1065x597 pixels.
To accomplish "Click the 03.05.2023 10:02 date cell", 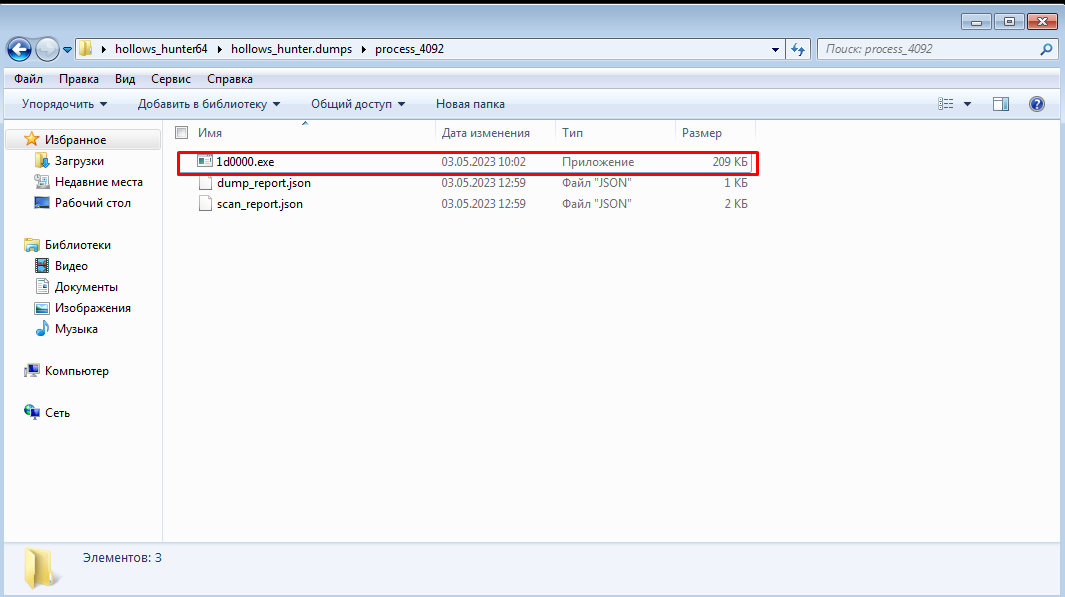I will [x=484, y=162].
